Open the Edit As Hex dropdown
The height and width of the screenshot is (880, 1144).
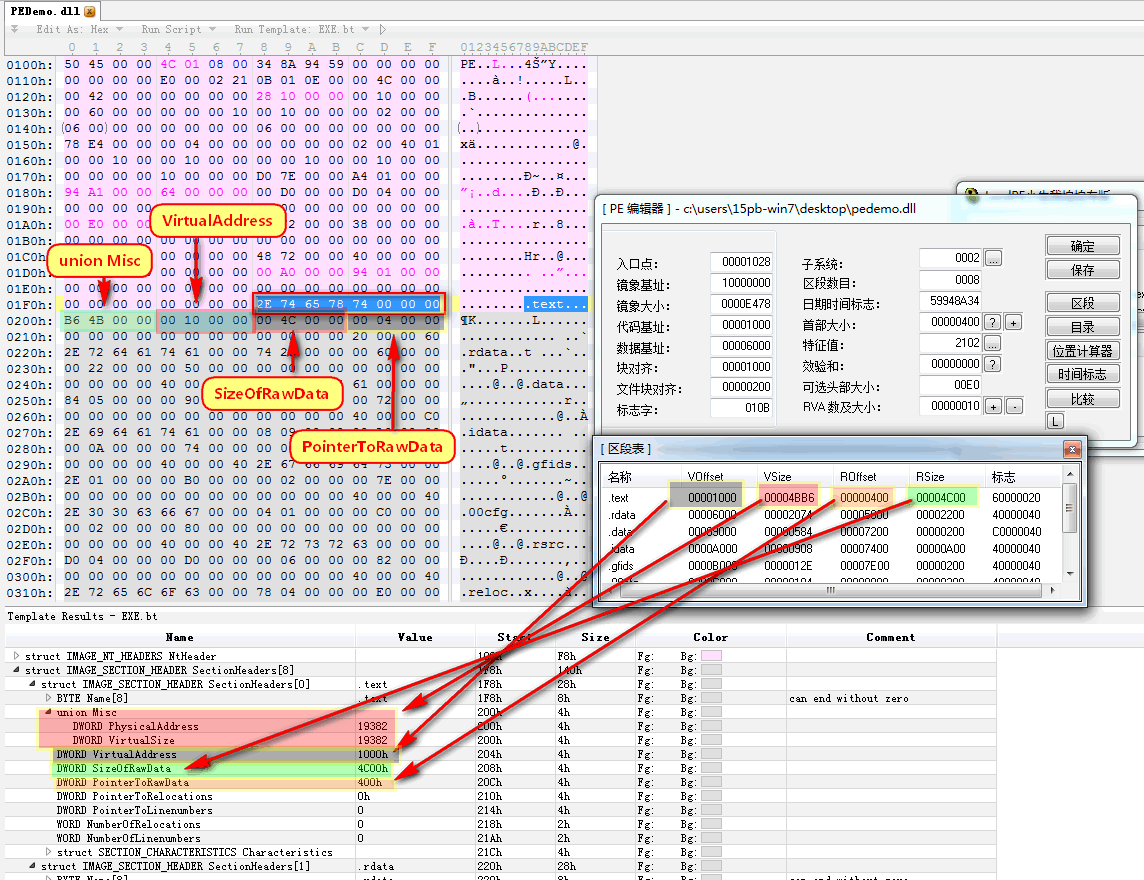(80, 29)
